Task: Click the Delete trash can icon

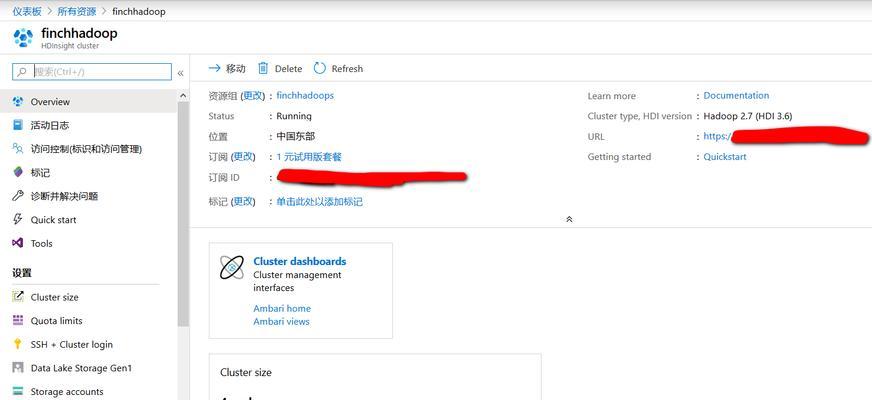Action: (263, 68)
